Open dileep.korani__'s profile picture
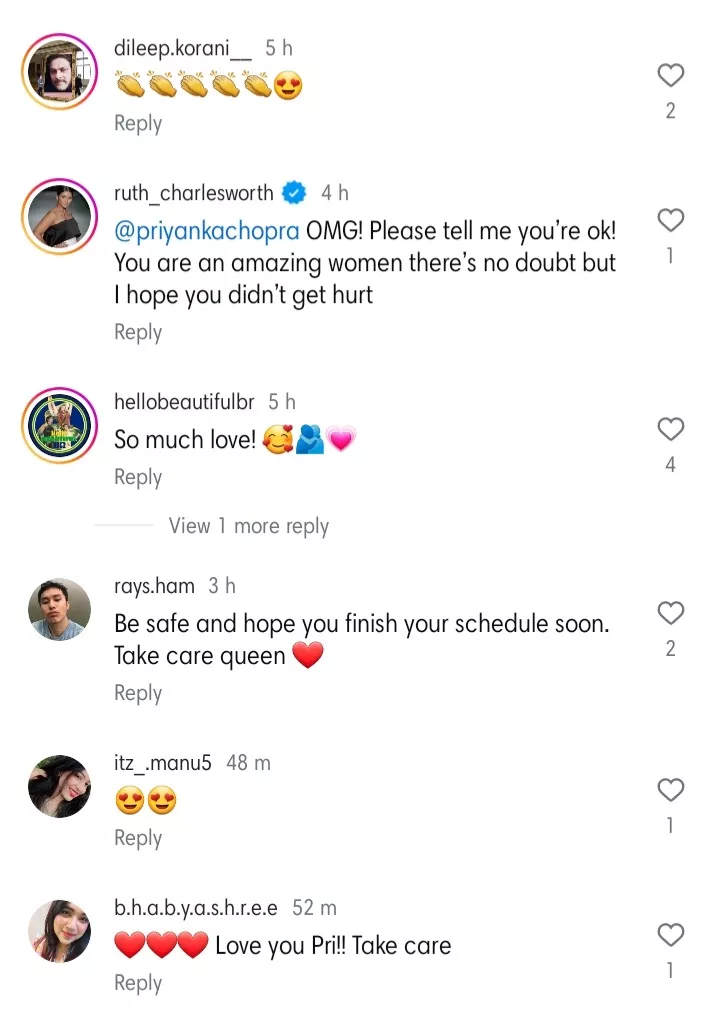Viewport: 720px width, 1021px height. (x=59, y=72)
